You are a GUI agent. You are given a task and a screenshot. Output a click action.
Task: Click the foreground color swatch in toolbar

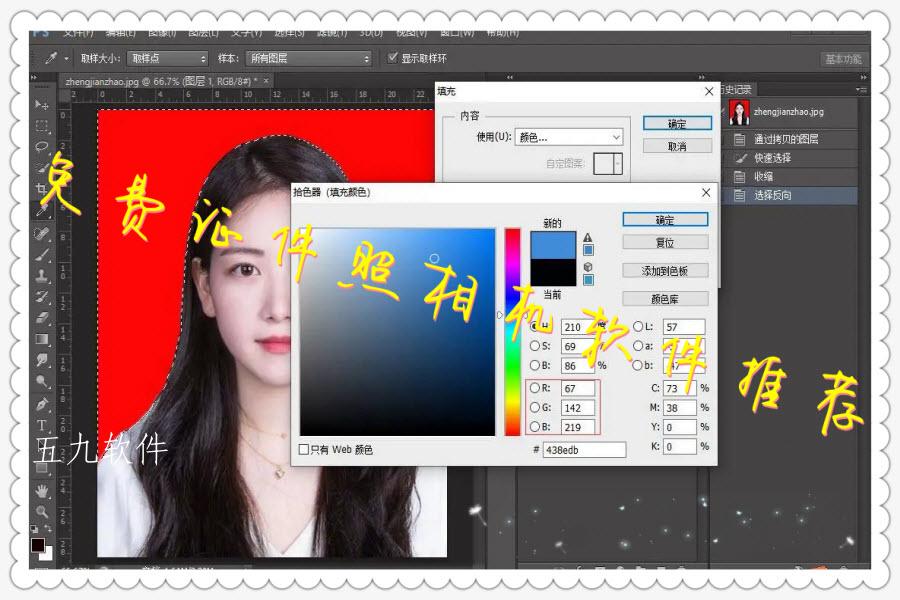point(37,544)
